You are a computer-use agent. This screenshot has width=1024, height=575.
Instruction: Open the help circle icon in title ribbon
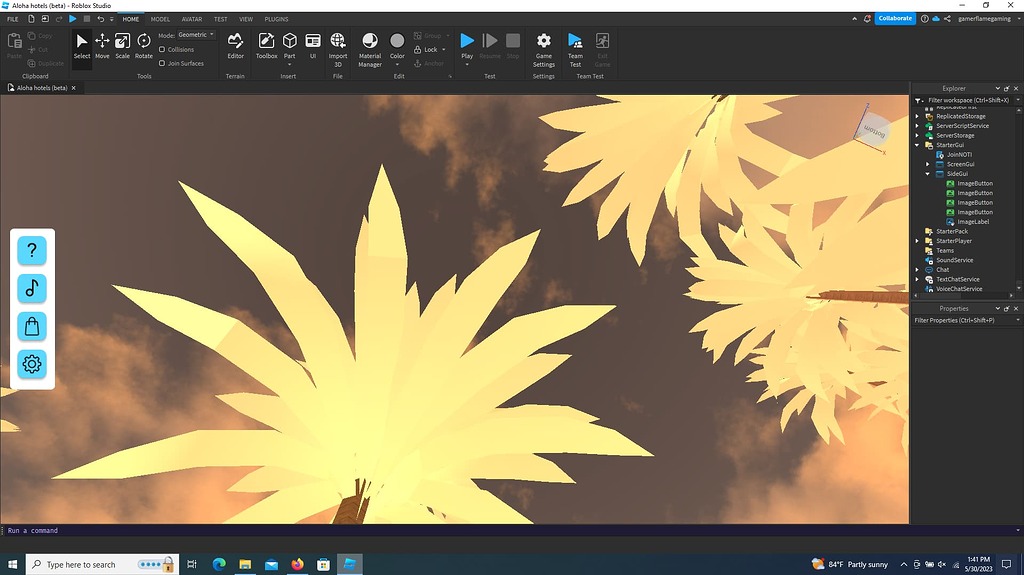click(925, 19)
